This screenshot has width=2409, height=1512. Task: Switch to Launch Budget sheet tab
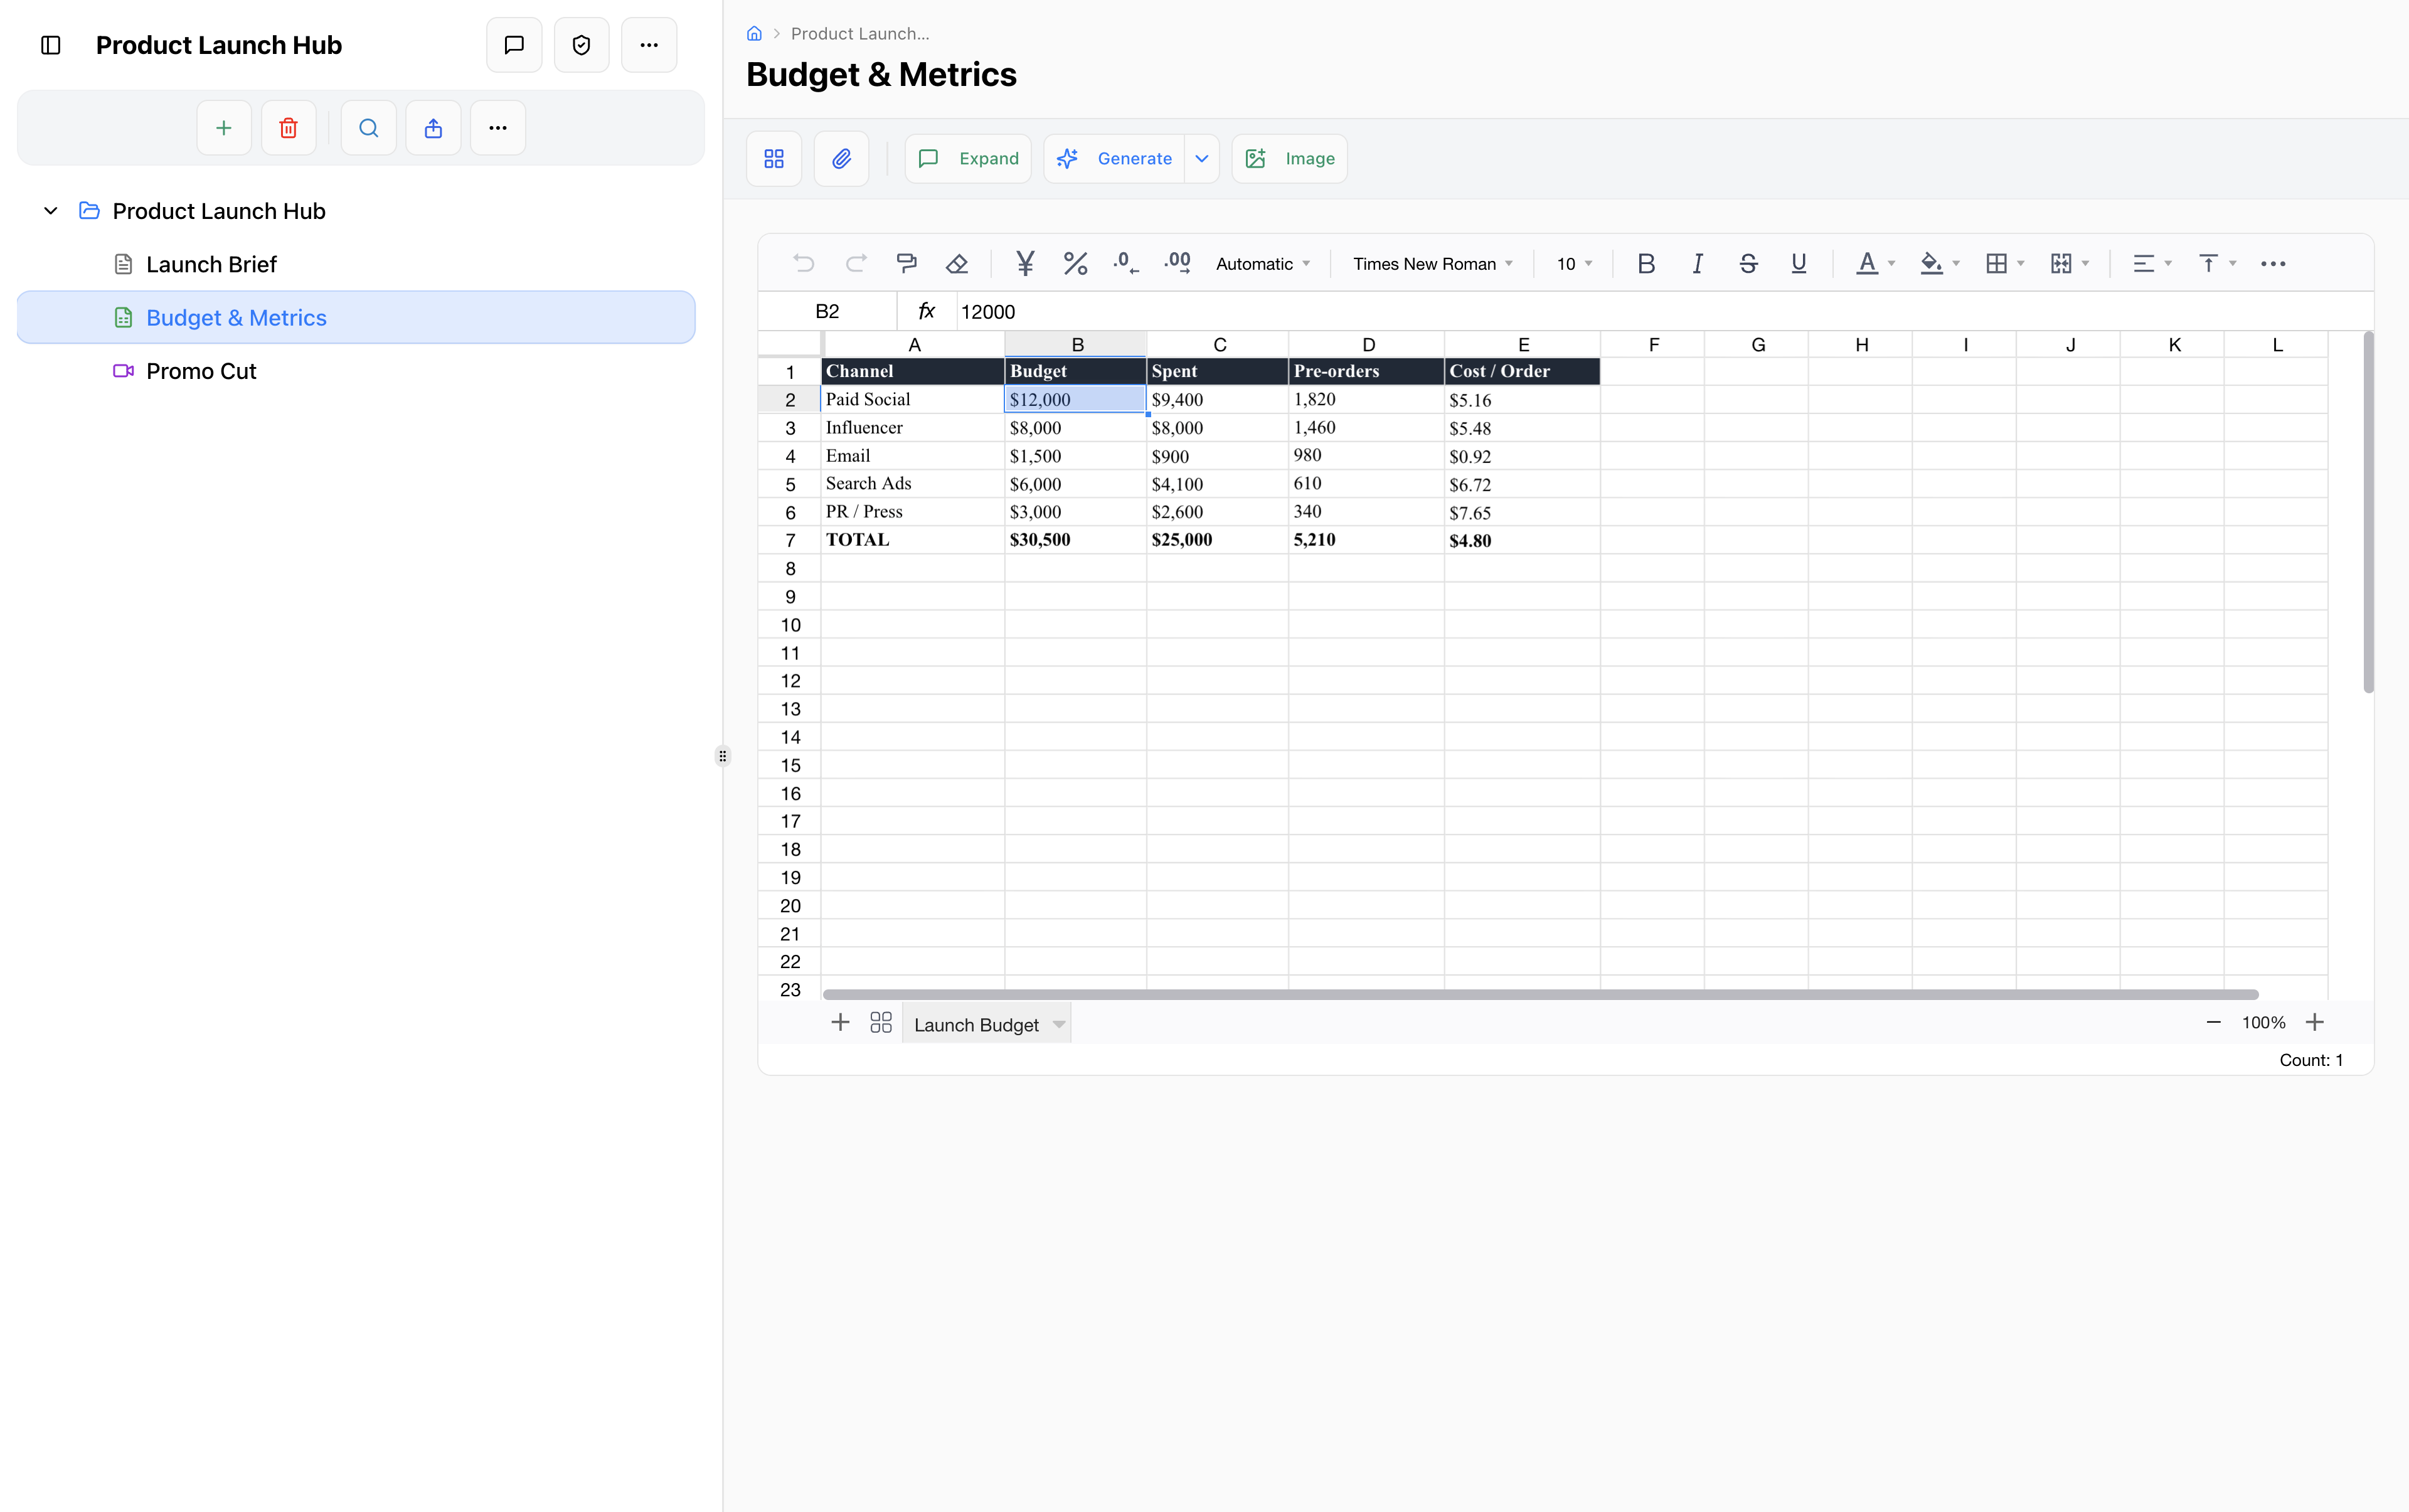(976, 1025)
